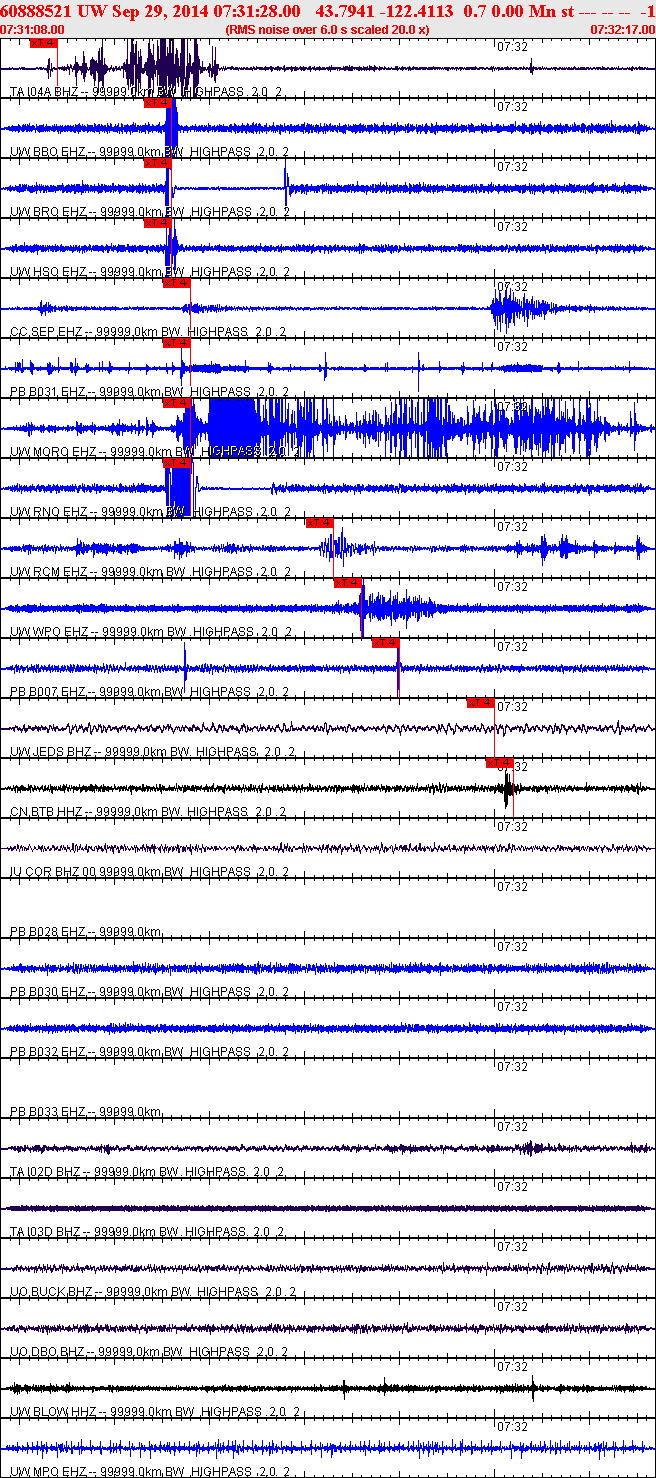Click the red pick flag on PB B007 trace

385,643
